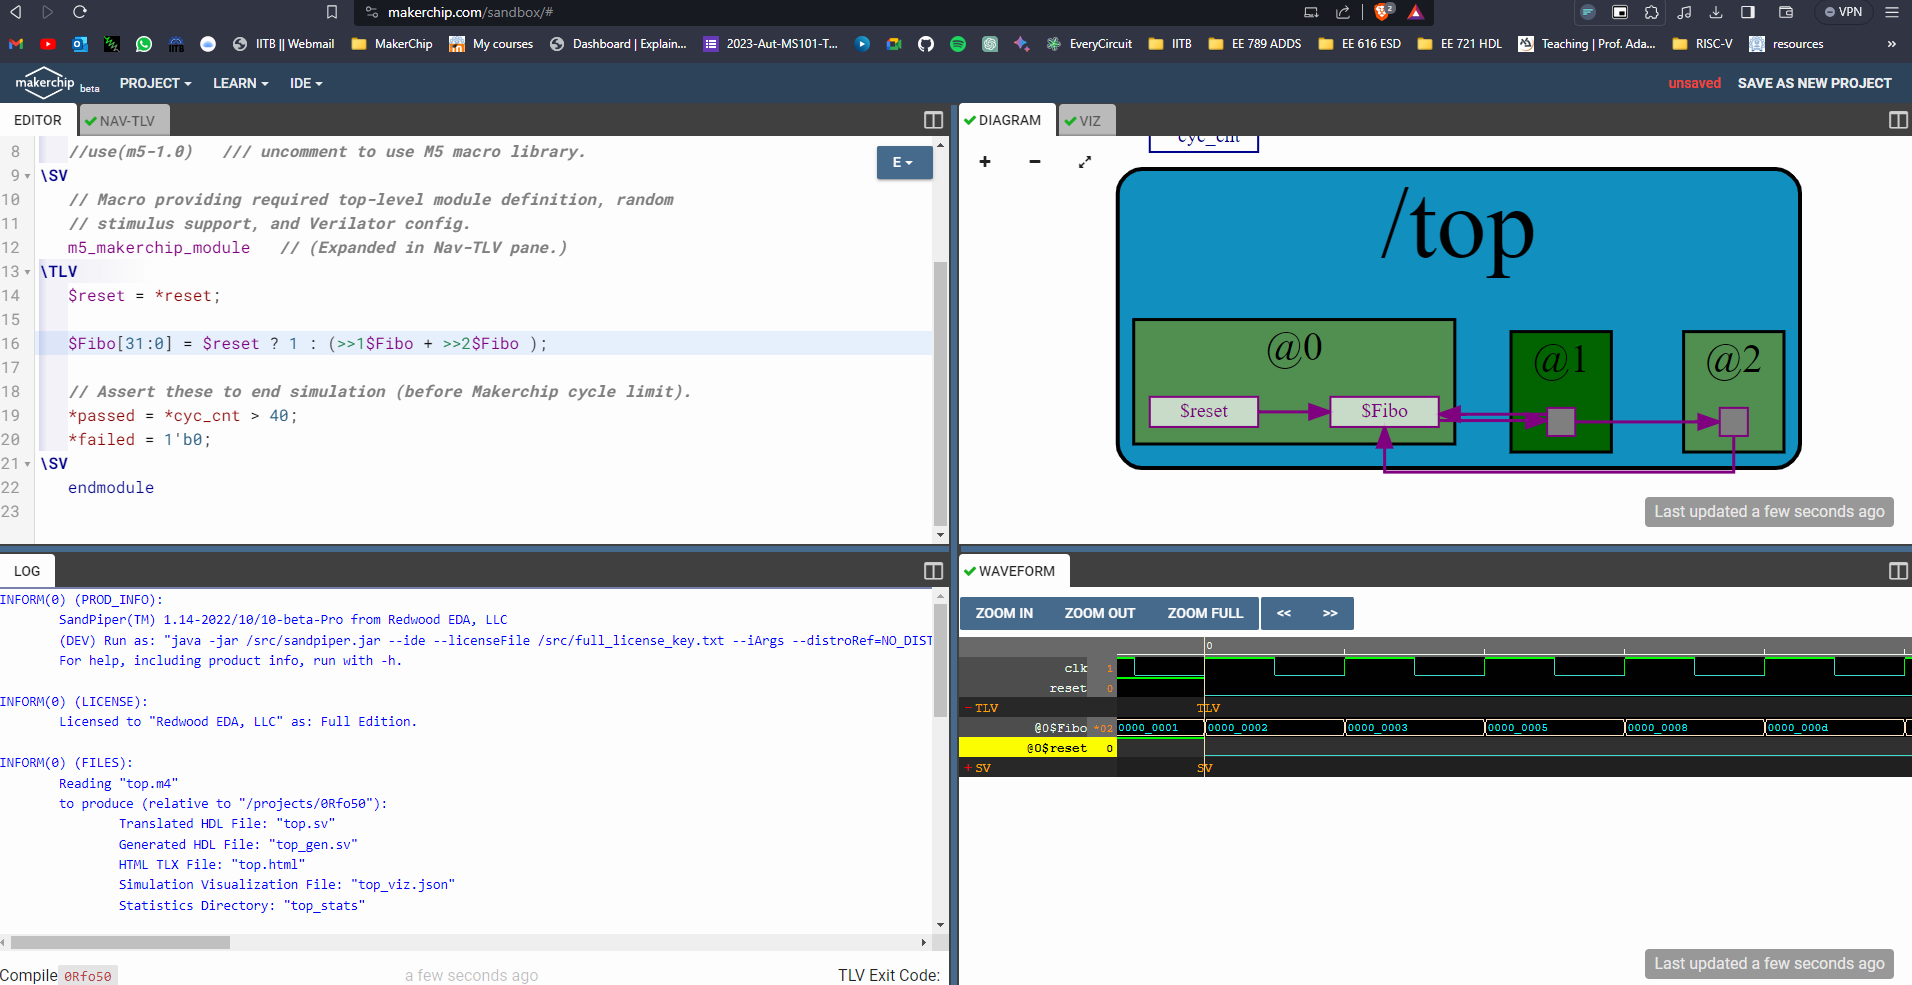Pan waveform right with >> button
Screen dimensions: 1912x985
click(1330, 613)
